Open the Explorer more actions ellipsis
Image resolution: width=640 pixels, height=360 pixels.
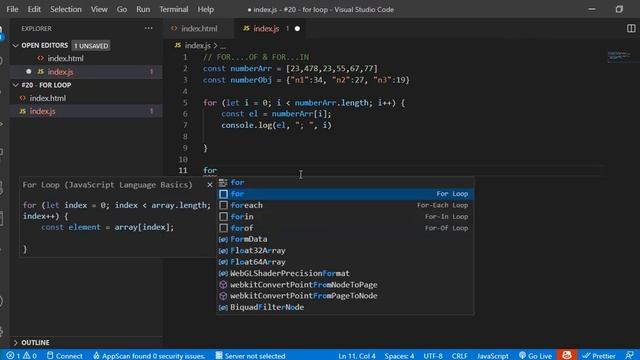[149, 29]
